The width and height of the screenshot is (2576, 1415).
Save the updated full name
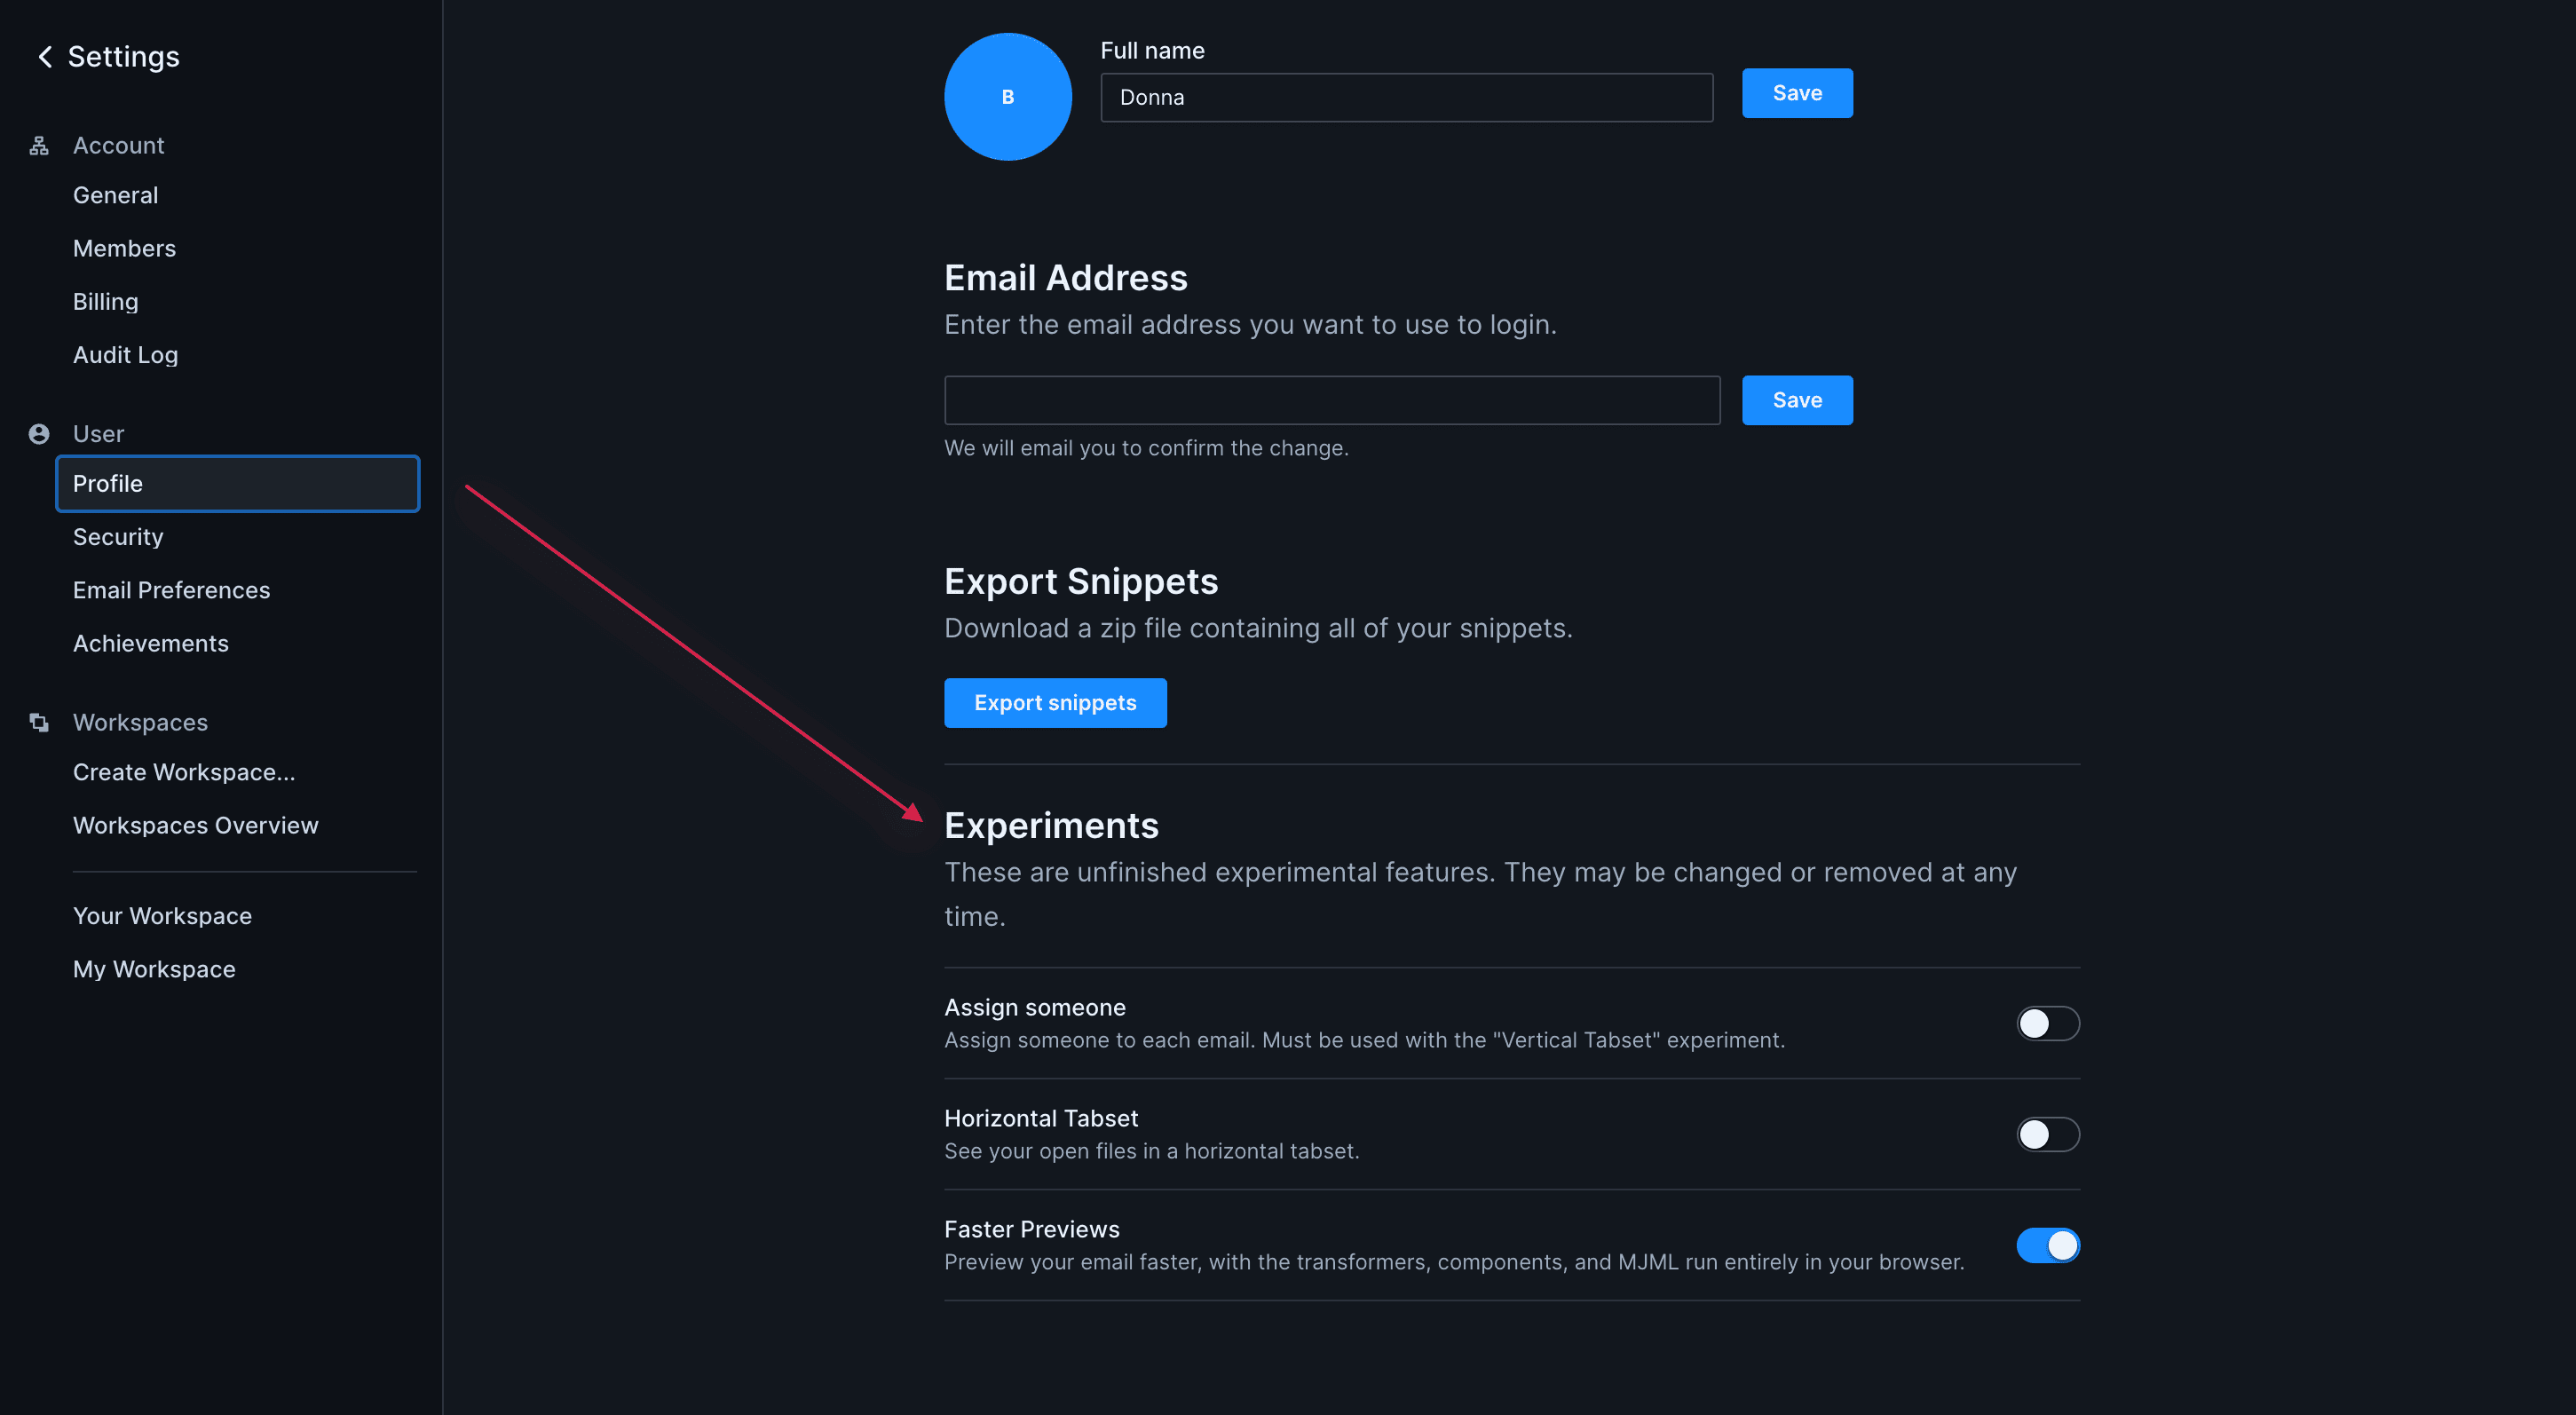point(1798,91)
